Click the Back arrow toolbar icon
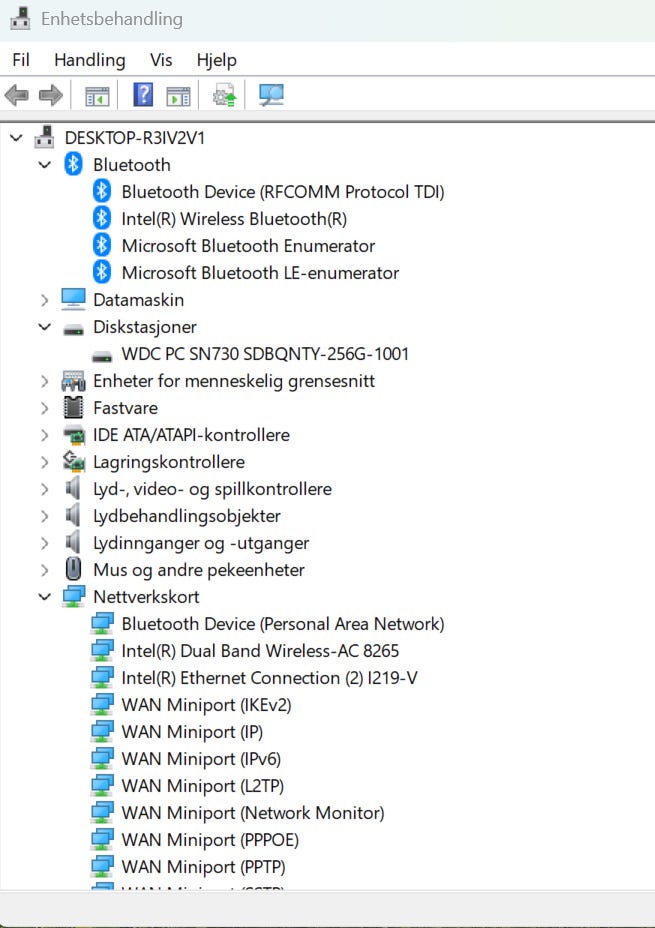The image size is (655, 928). [17, 95]
